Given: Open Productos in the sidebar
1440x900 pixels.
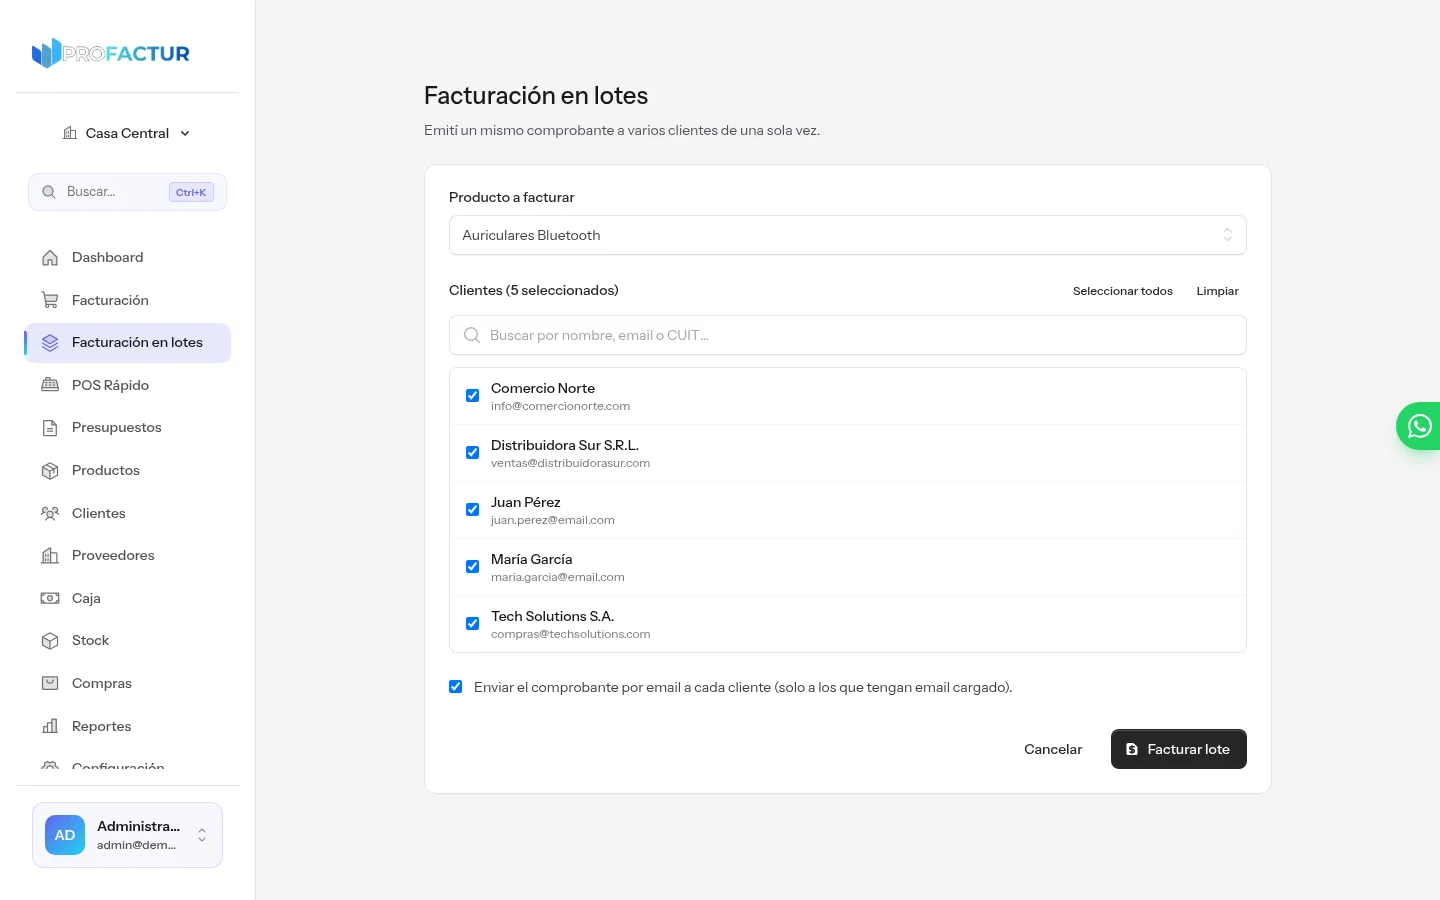Looking at the screenshot, I should [127, 470].
